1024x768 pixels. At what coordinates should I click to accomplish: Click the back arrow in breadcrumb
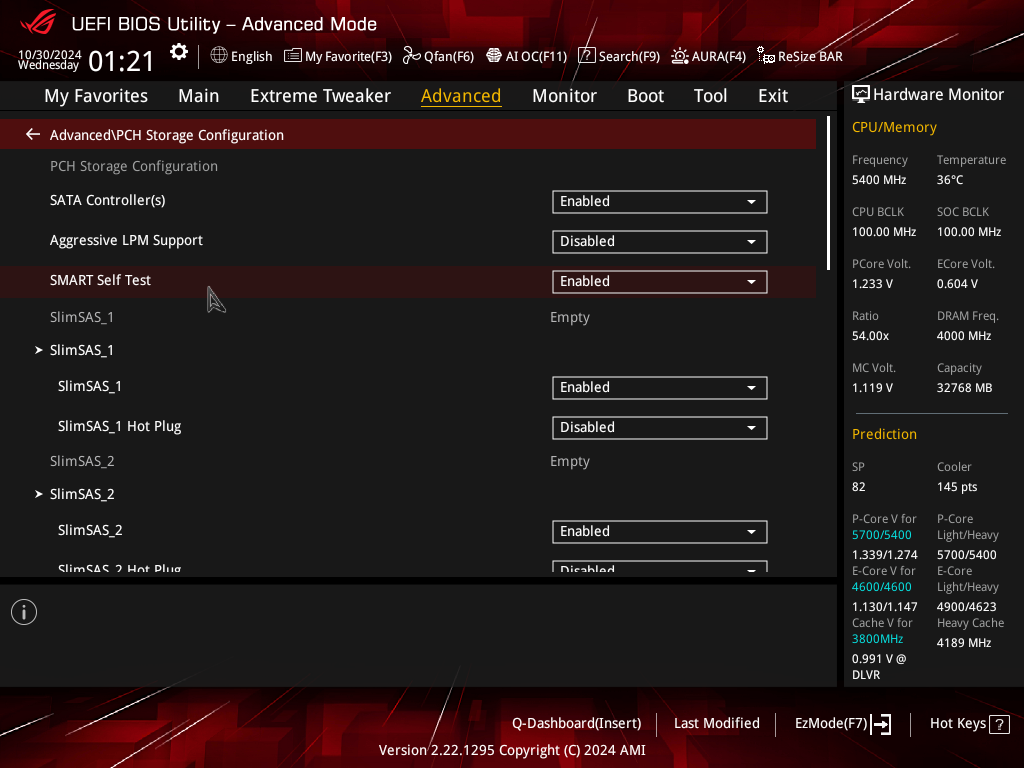33,135
